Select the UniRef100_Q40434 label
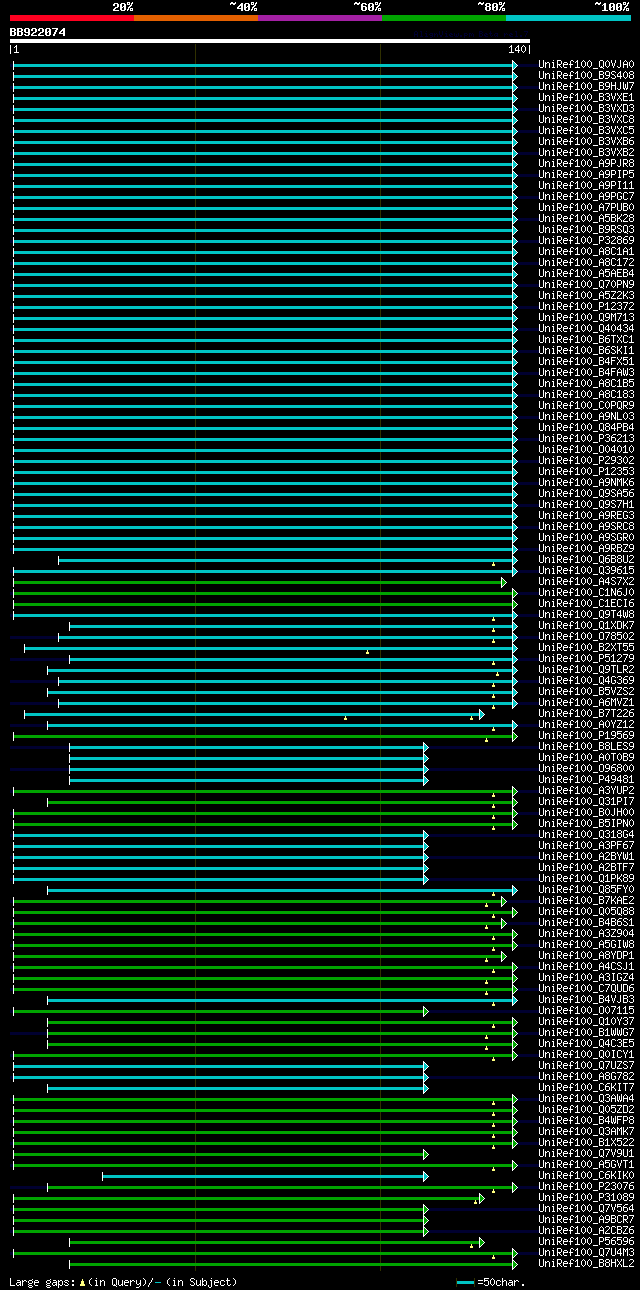The height and width of the screenshot is (1290, 640). coord(586,328)
